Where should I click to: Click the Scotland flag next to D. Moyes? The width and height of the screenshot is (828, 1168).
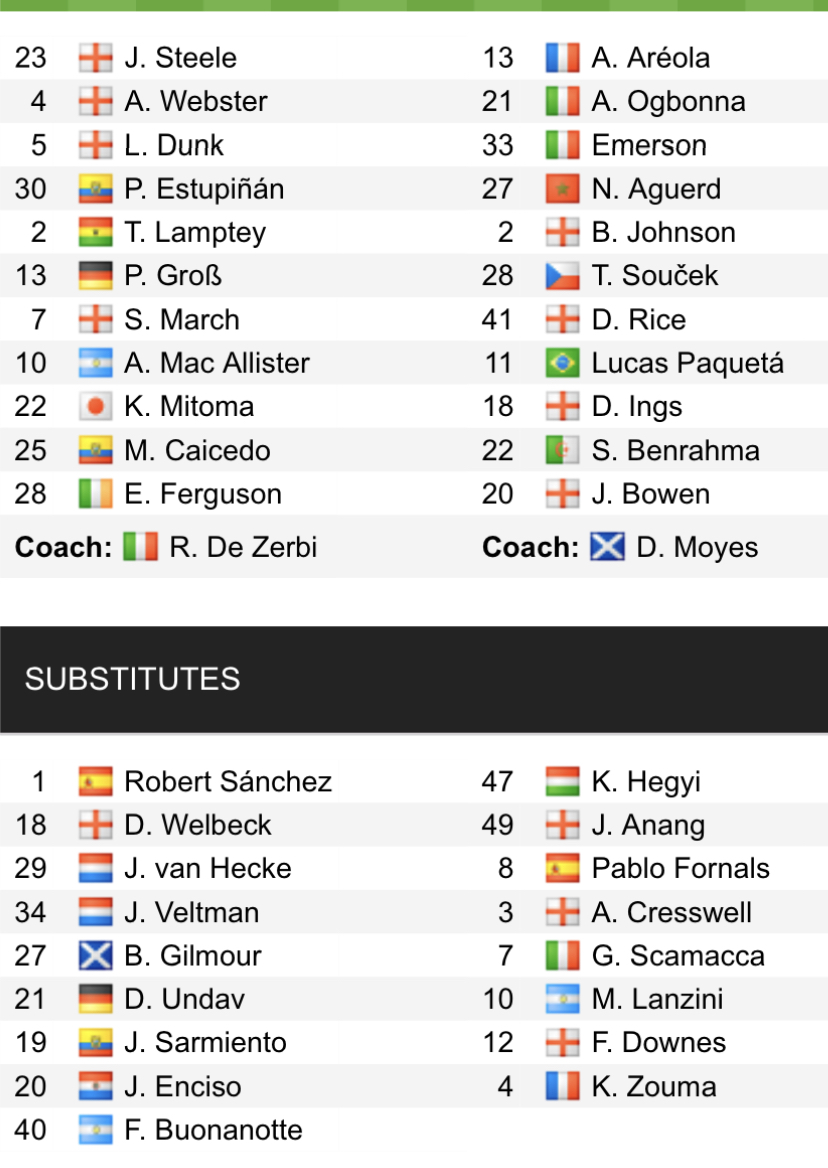607,547
